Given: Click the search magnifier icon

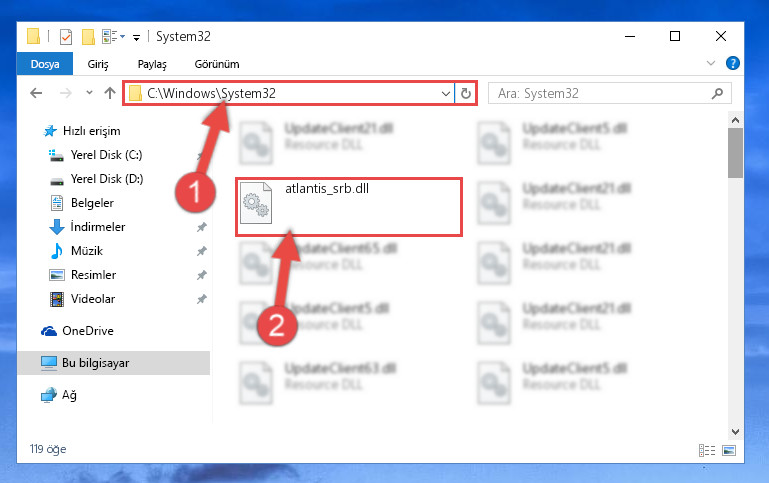Looking at the screenshot, I should (717, 93).
